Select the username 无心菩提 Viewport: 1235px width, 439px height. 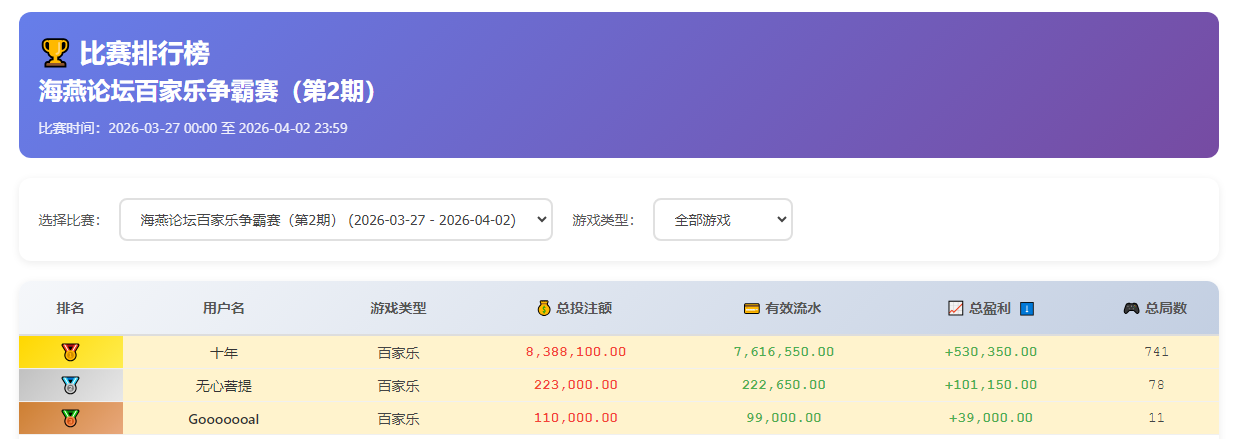223,385
